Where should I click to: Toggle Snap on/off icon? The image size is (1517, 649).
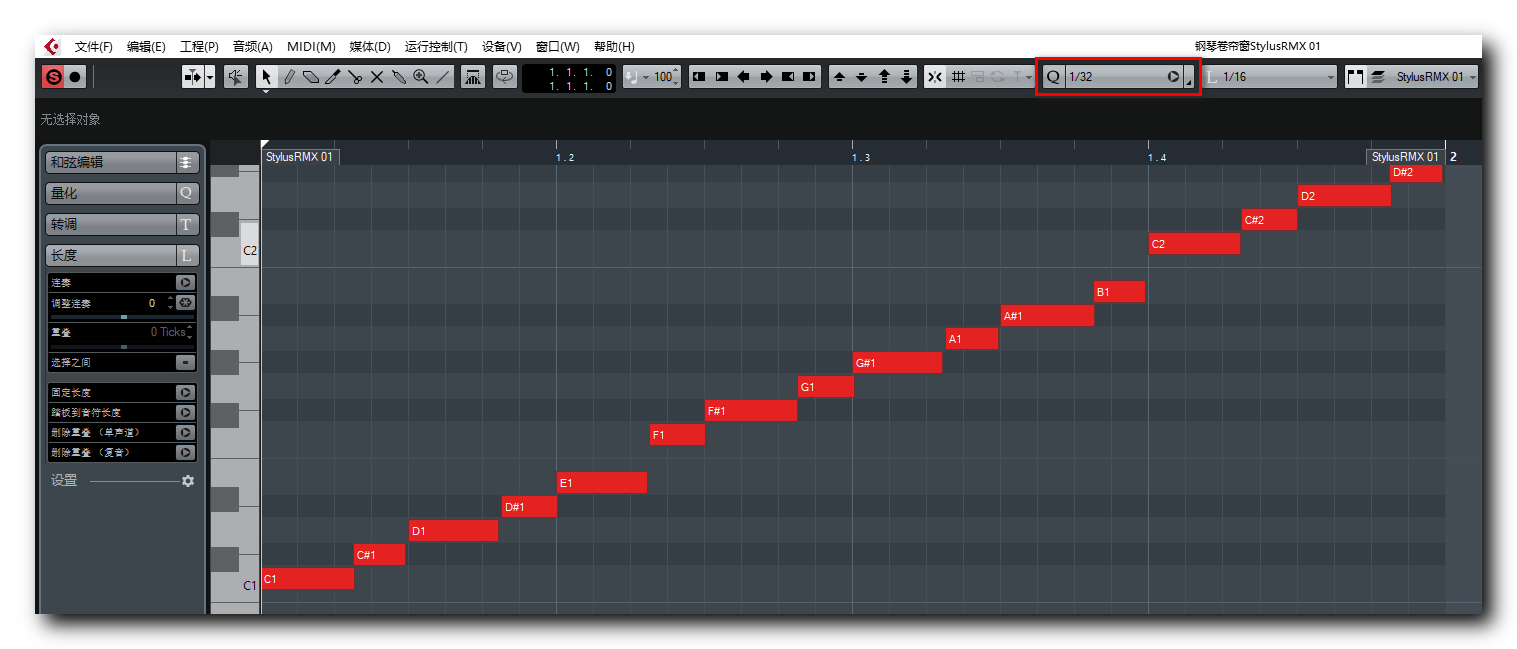pos(935,76)
